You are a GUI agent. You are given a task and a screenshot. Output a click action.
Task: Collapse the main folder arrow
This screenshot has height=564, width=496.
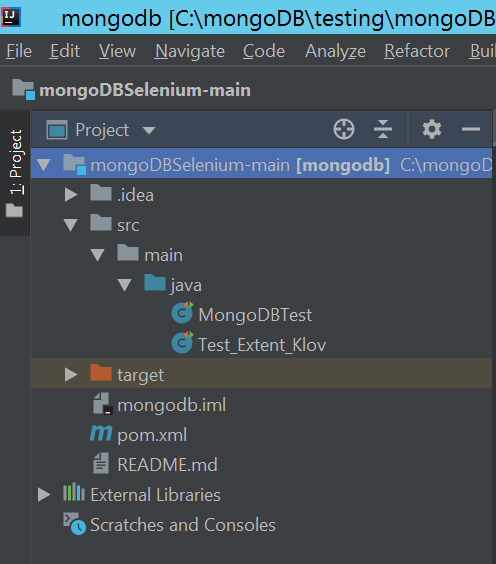[97, 255]
